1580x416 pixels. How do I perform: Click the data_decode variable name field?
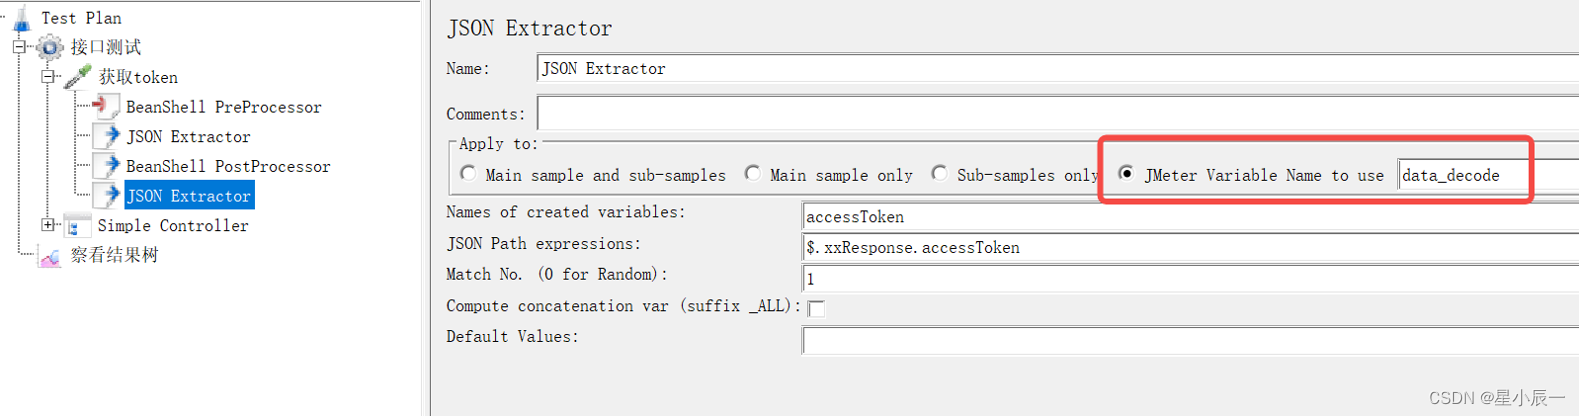tap(1462, 175)
